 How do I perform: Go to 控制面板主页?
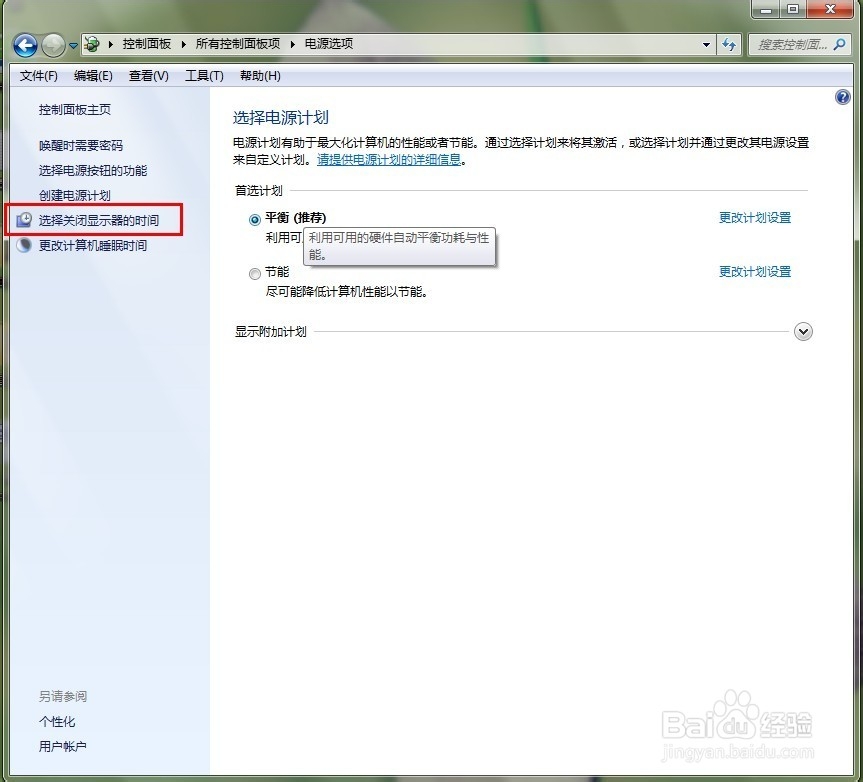75,110
